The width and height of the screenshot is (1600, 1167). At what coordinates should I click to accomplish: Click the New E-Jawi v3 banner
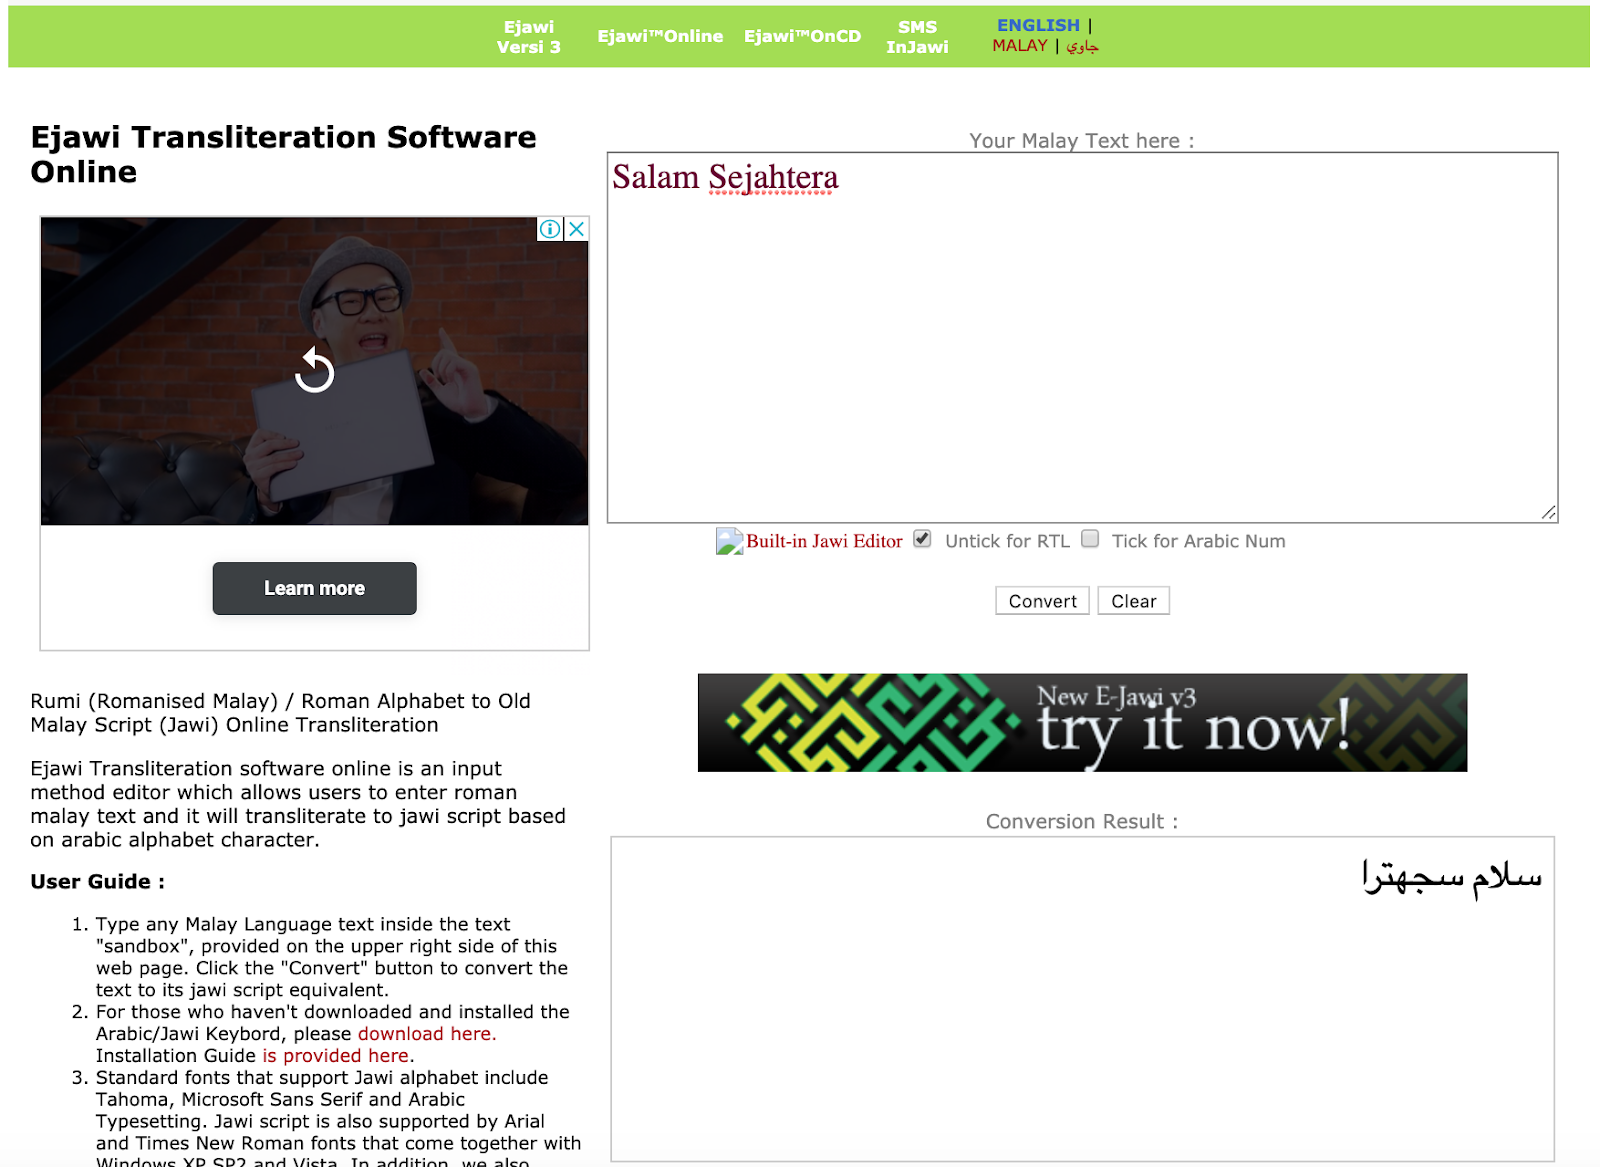pyautogui.click(x=1082, y=722)
